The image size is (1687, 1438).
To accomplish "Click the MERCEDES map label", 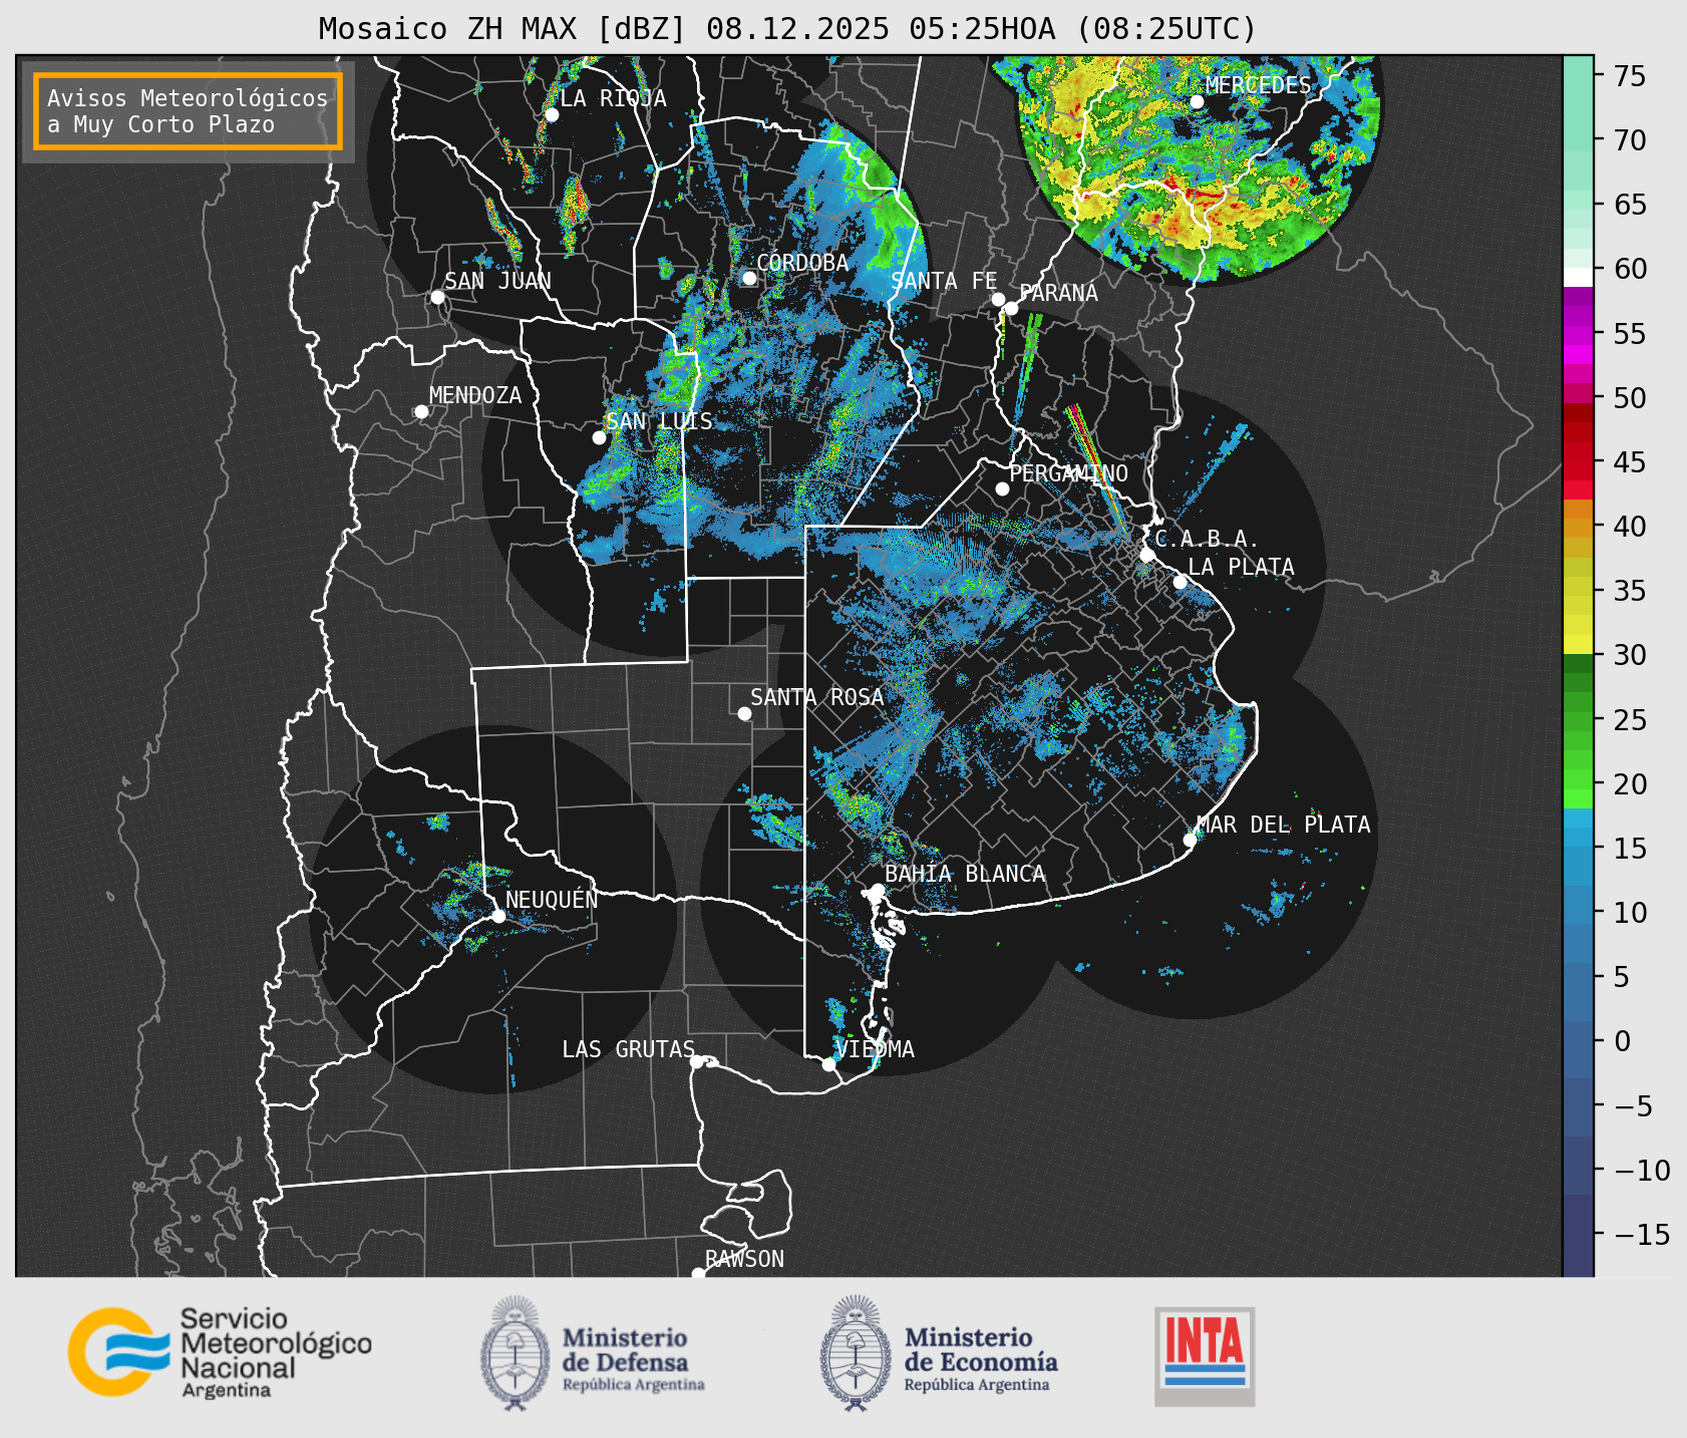I will click(x=1258, y=85).
